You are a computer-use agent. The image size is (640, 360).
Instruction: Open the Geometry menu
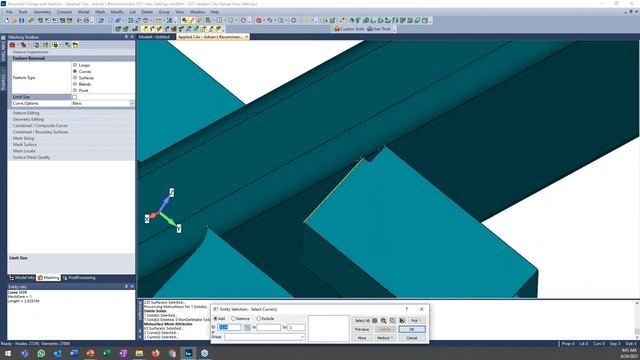coord(42,12)
